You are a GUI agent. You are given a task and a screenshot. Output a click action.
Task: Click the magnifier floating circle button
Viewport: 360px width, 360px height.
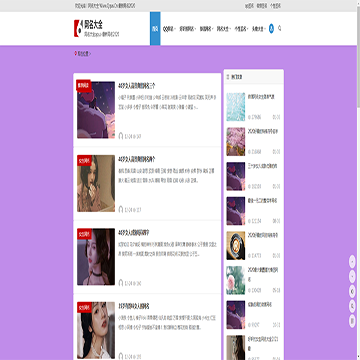(x=352, y=306)
